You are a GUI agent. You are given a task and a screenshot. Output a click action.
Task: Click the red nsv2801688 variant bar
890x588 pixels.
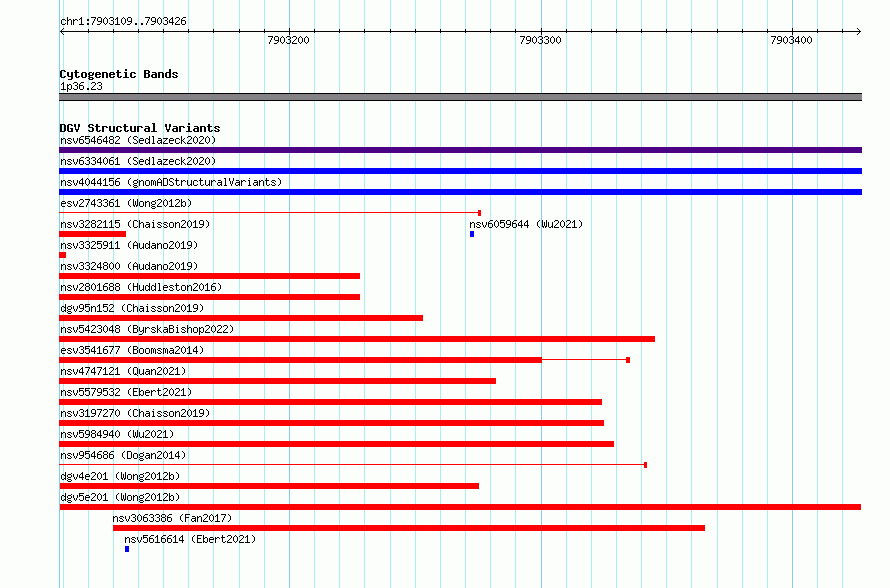coord(209,297)
